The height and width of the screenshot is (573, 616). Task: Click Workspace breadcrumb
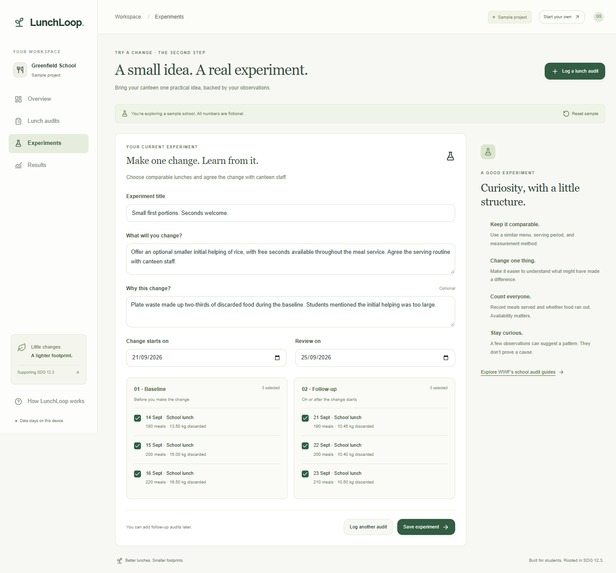tap(128, 17)
